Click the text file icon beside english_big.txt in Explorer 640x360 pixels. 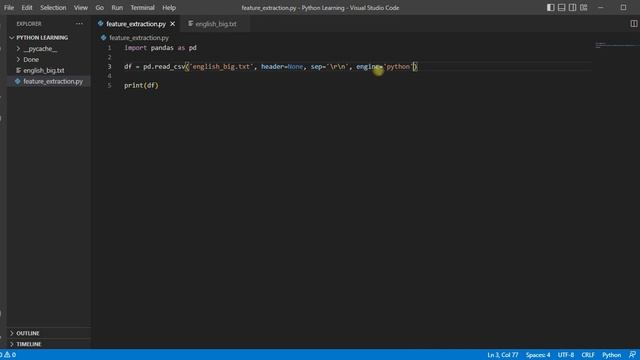tap(18, 70)
